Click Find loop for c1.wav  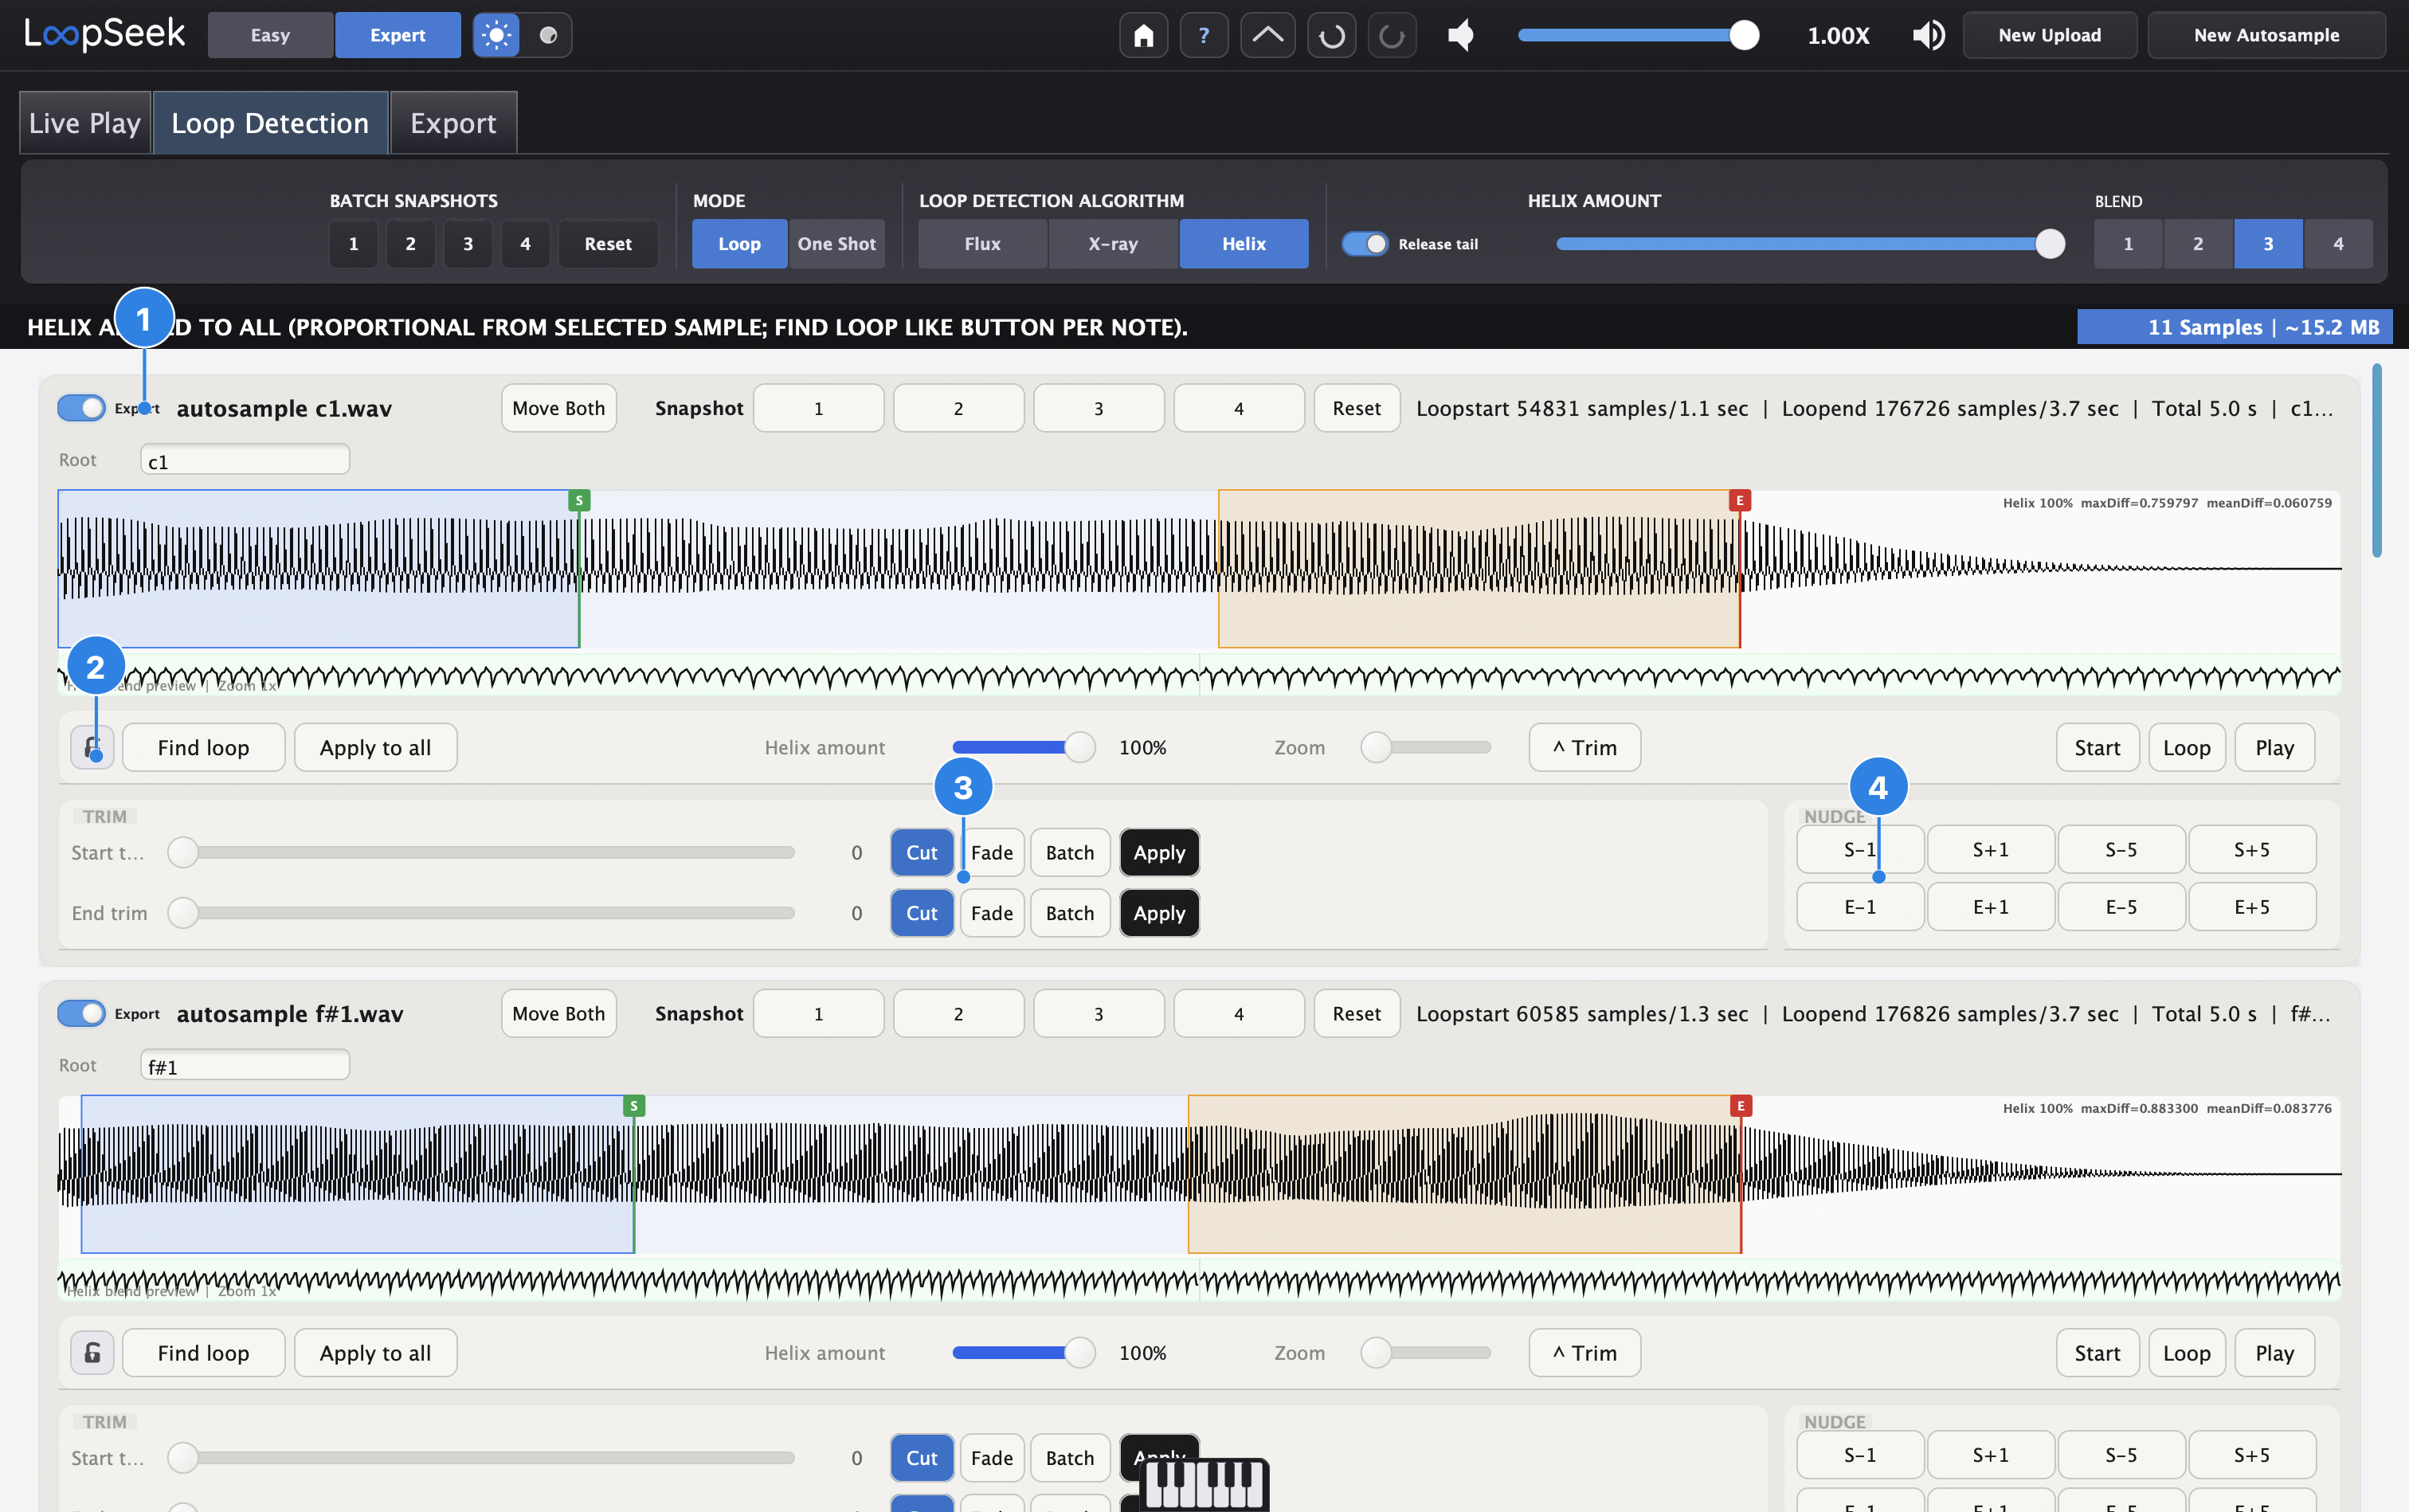(x=203, y=747)
